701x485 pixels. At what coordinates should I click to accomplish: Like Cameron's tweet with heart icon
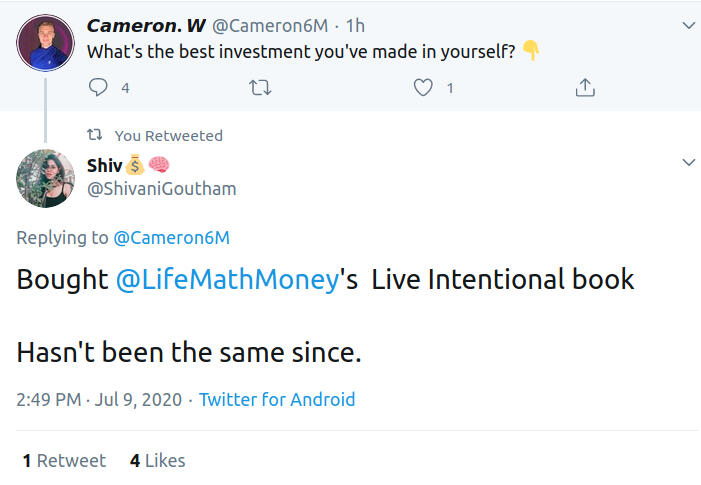tap(423, 88)
